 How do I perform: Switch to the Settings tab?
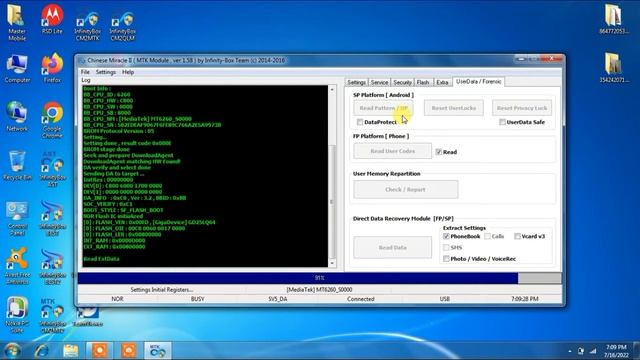356,82
